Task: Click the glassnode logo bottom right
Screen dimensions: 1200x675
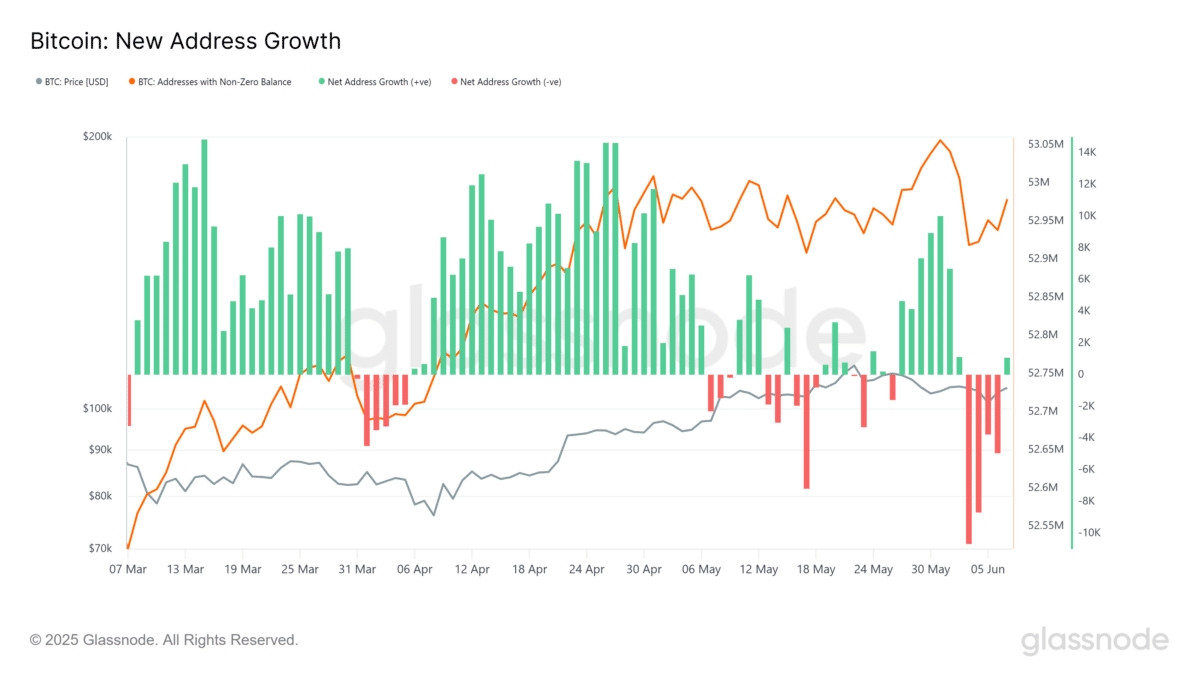Action: tap(1094, 640)
